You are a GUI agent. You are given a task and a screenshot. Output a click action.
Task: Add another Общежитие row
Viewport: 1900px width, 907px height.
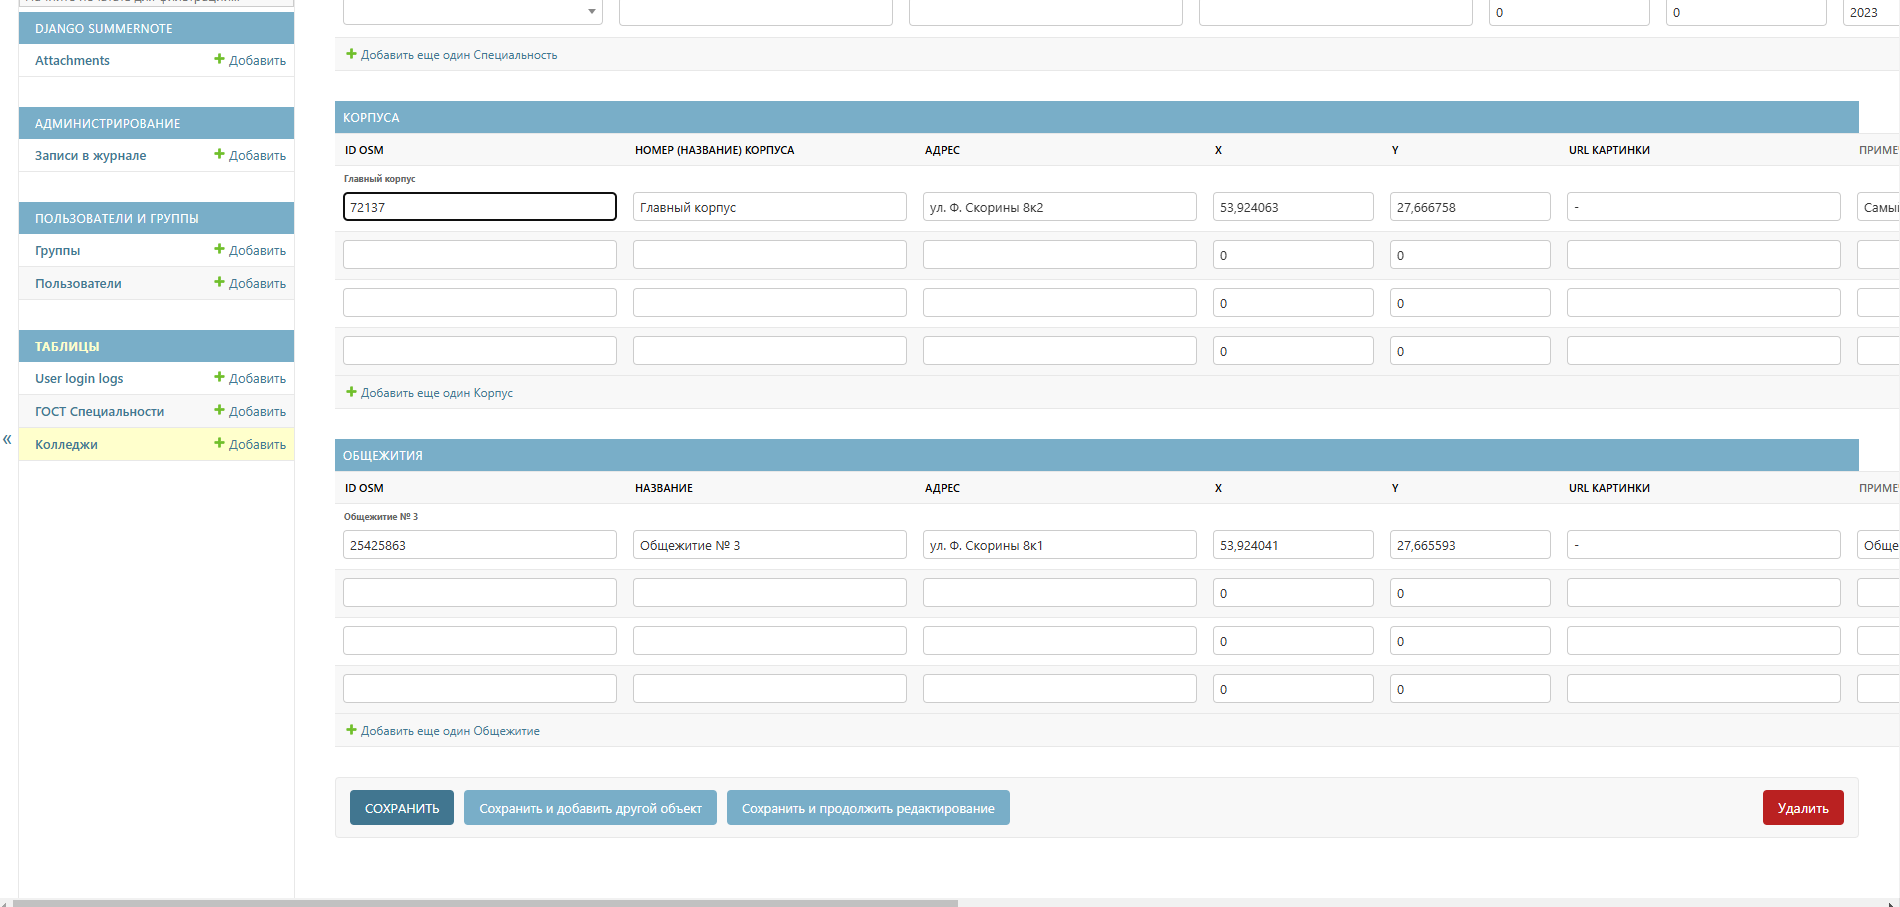click(x=449, y=731)
